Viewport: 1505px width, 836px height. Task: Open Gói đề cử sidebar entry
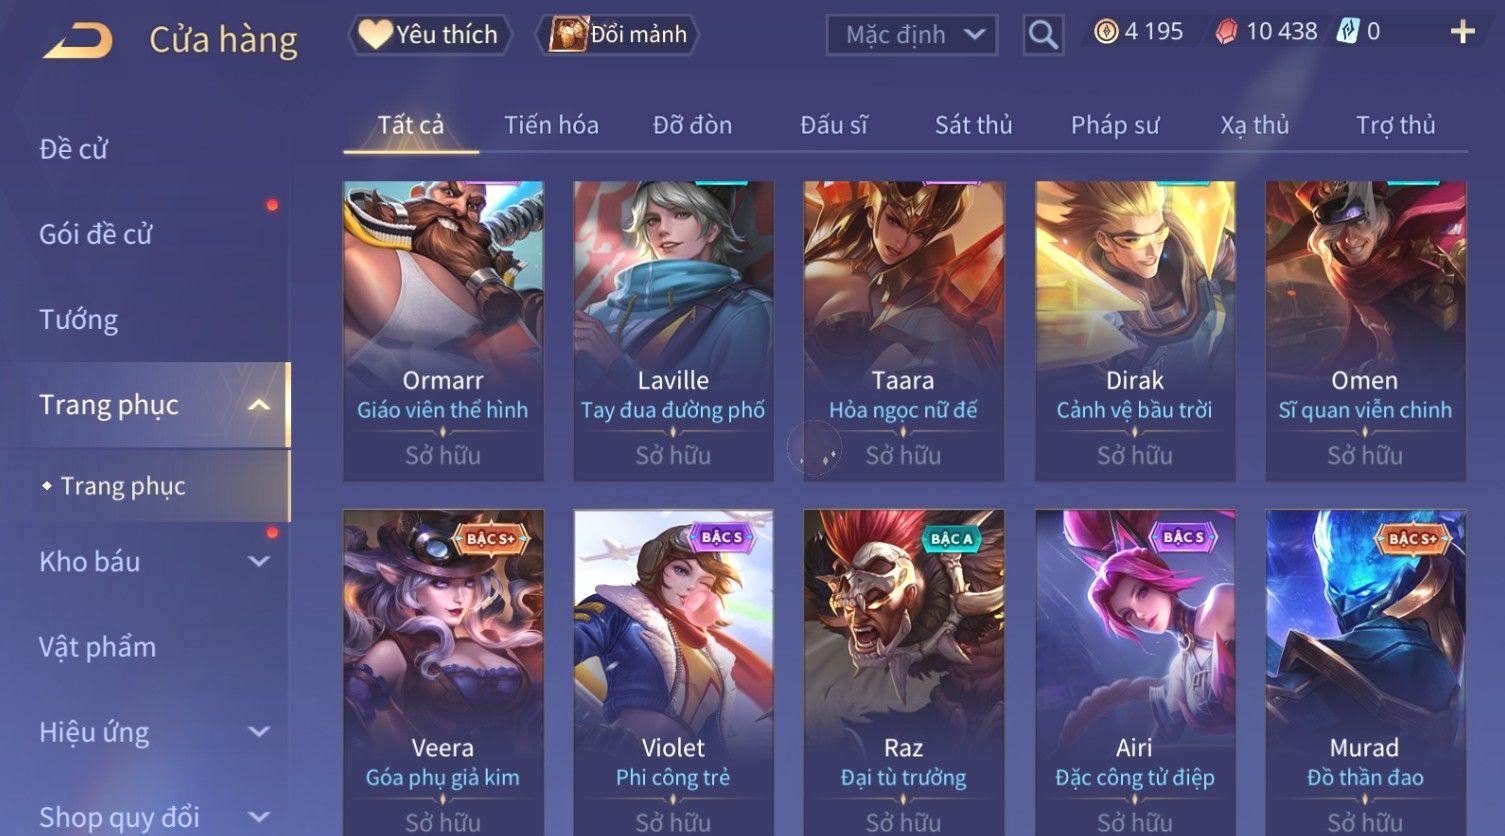click(x=95, y=235)
